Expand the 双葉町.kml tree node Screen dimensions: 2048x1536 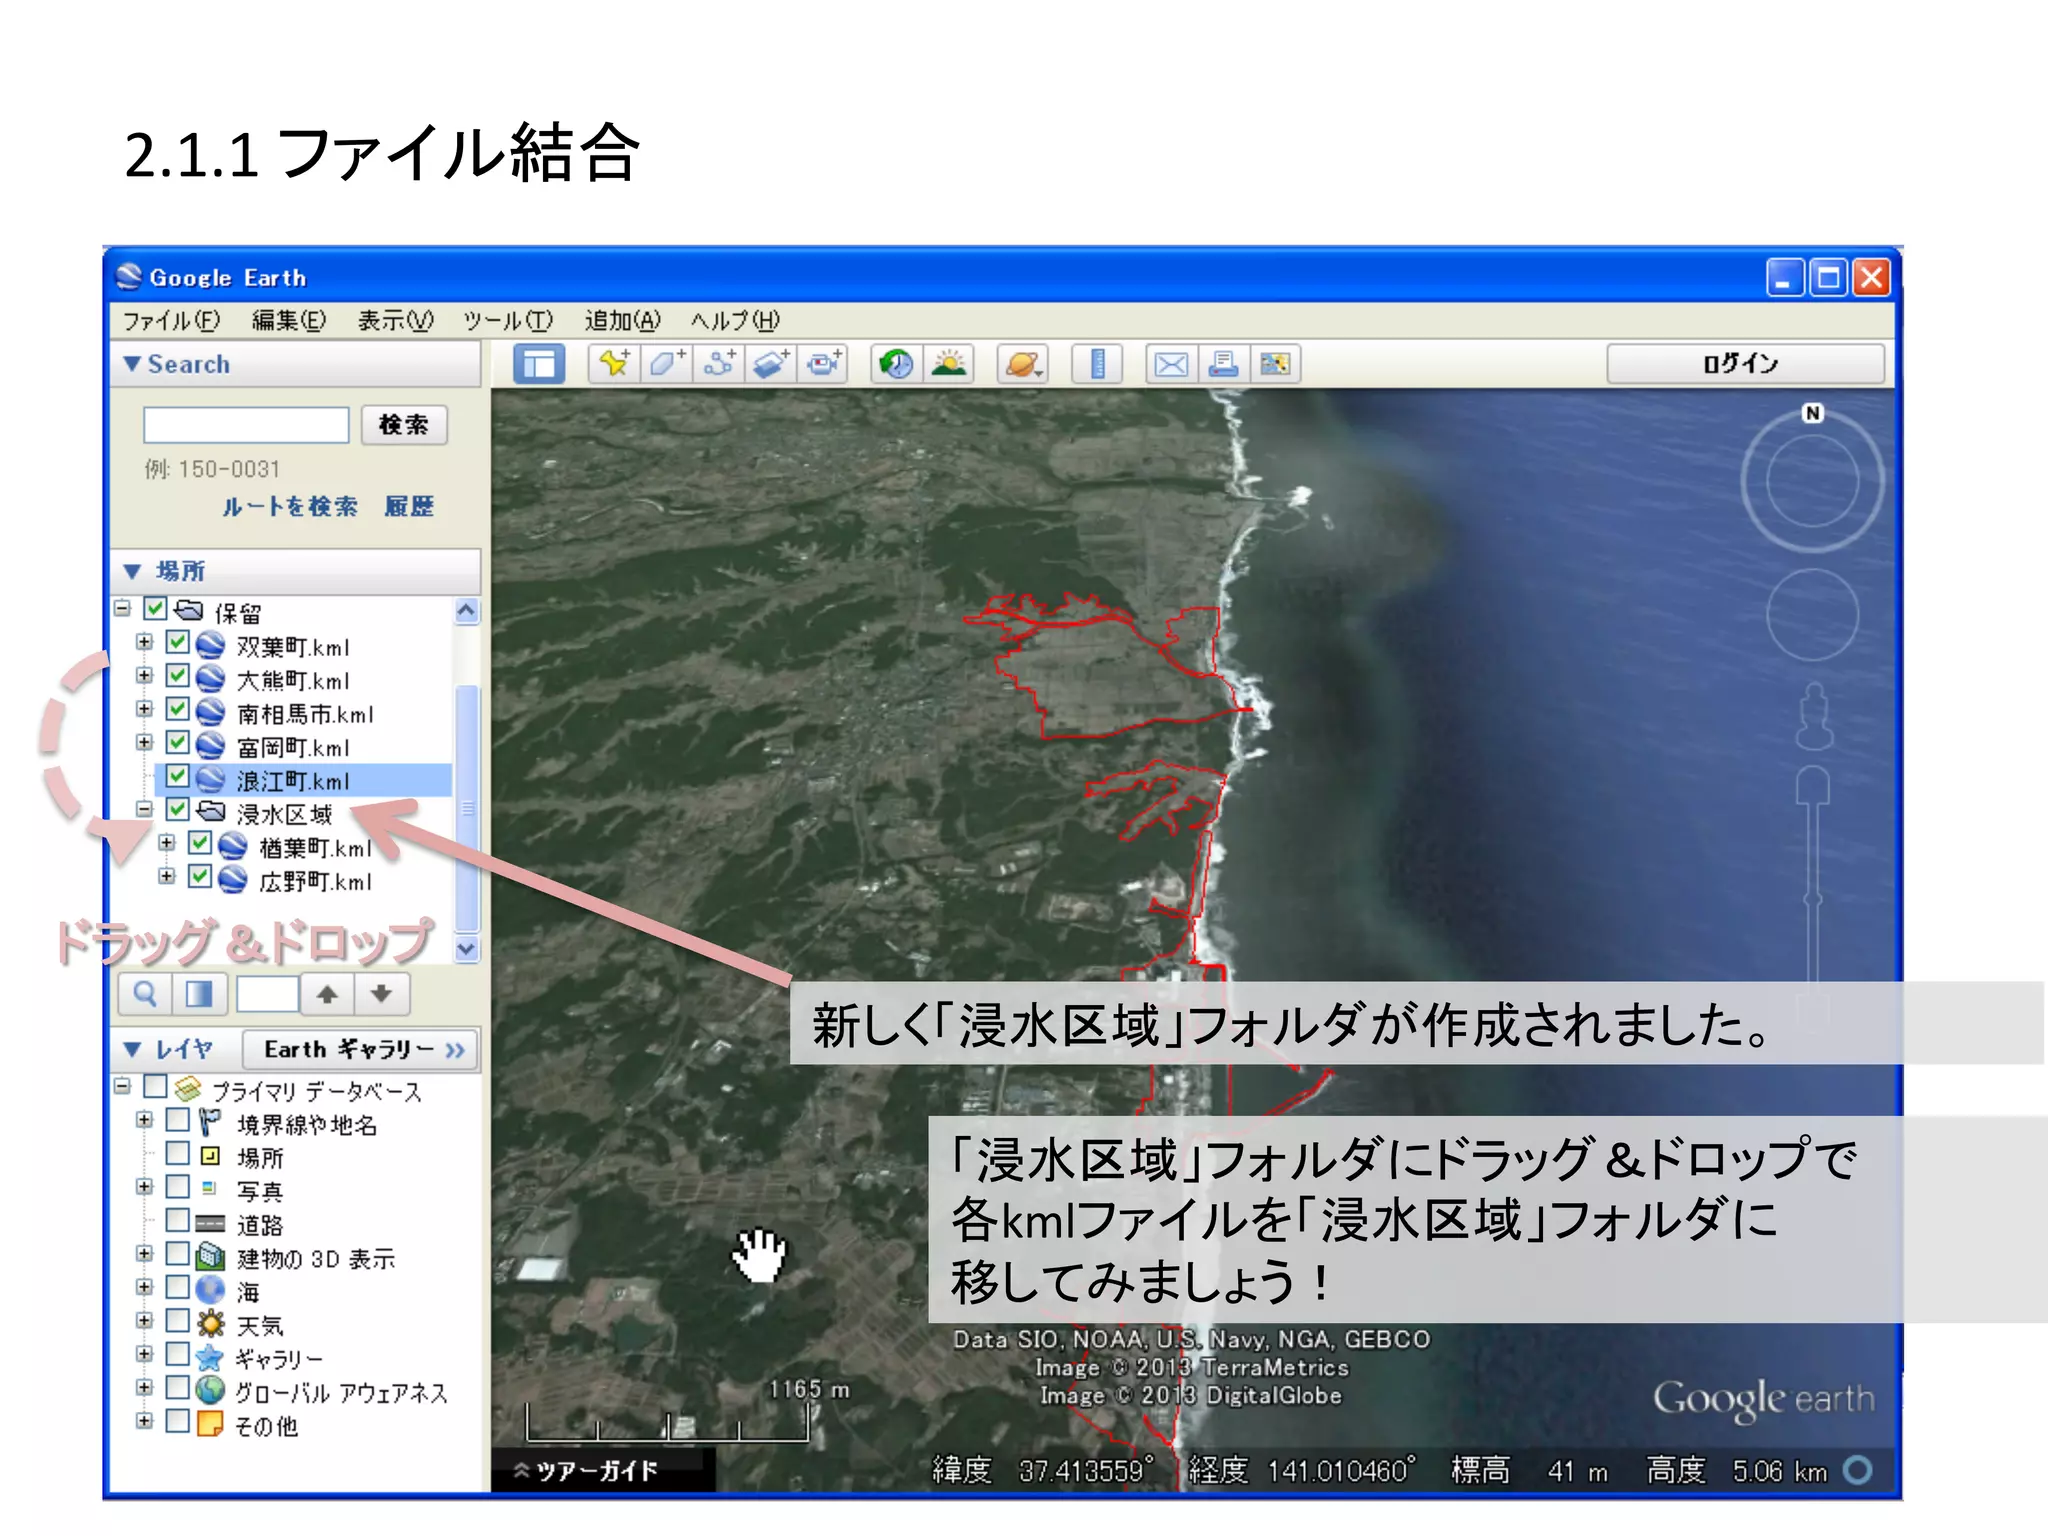click(144, 642)
